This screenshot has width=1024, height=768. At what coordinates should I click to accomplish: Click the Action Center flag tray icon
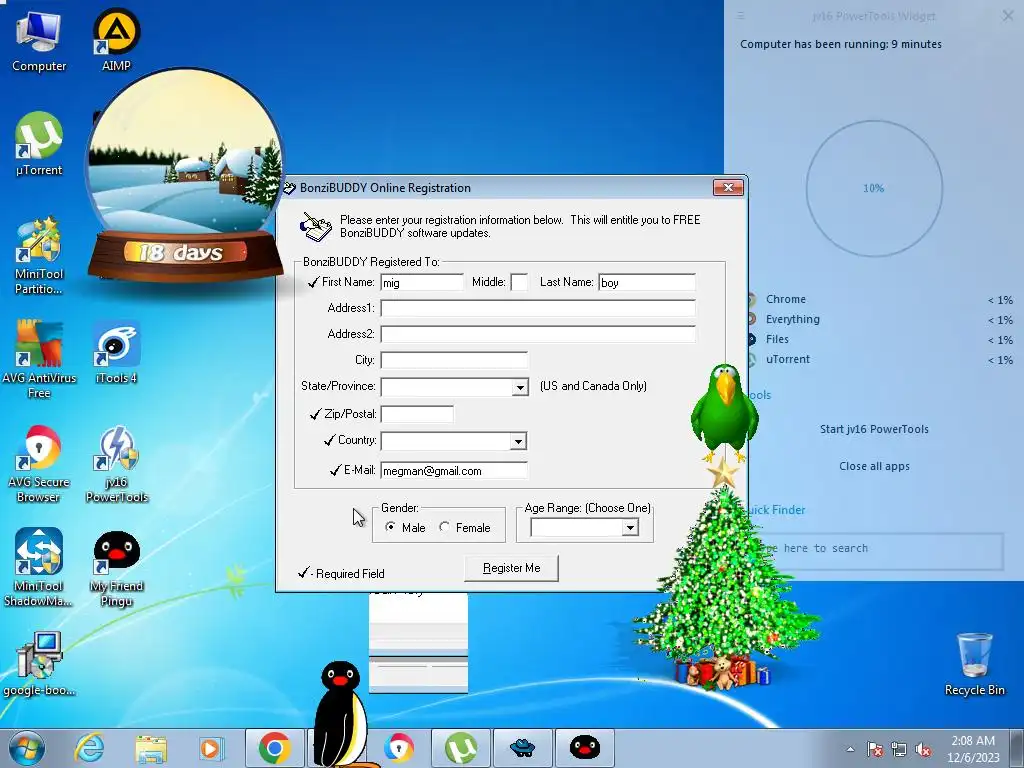(875, 749)
